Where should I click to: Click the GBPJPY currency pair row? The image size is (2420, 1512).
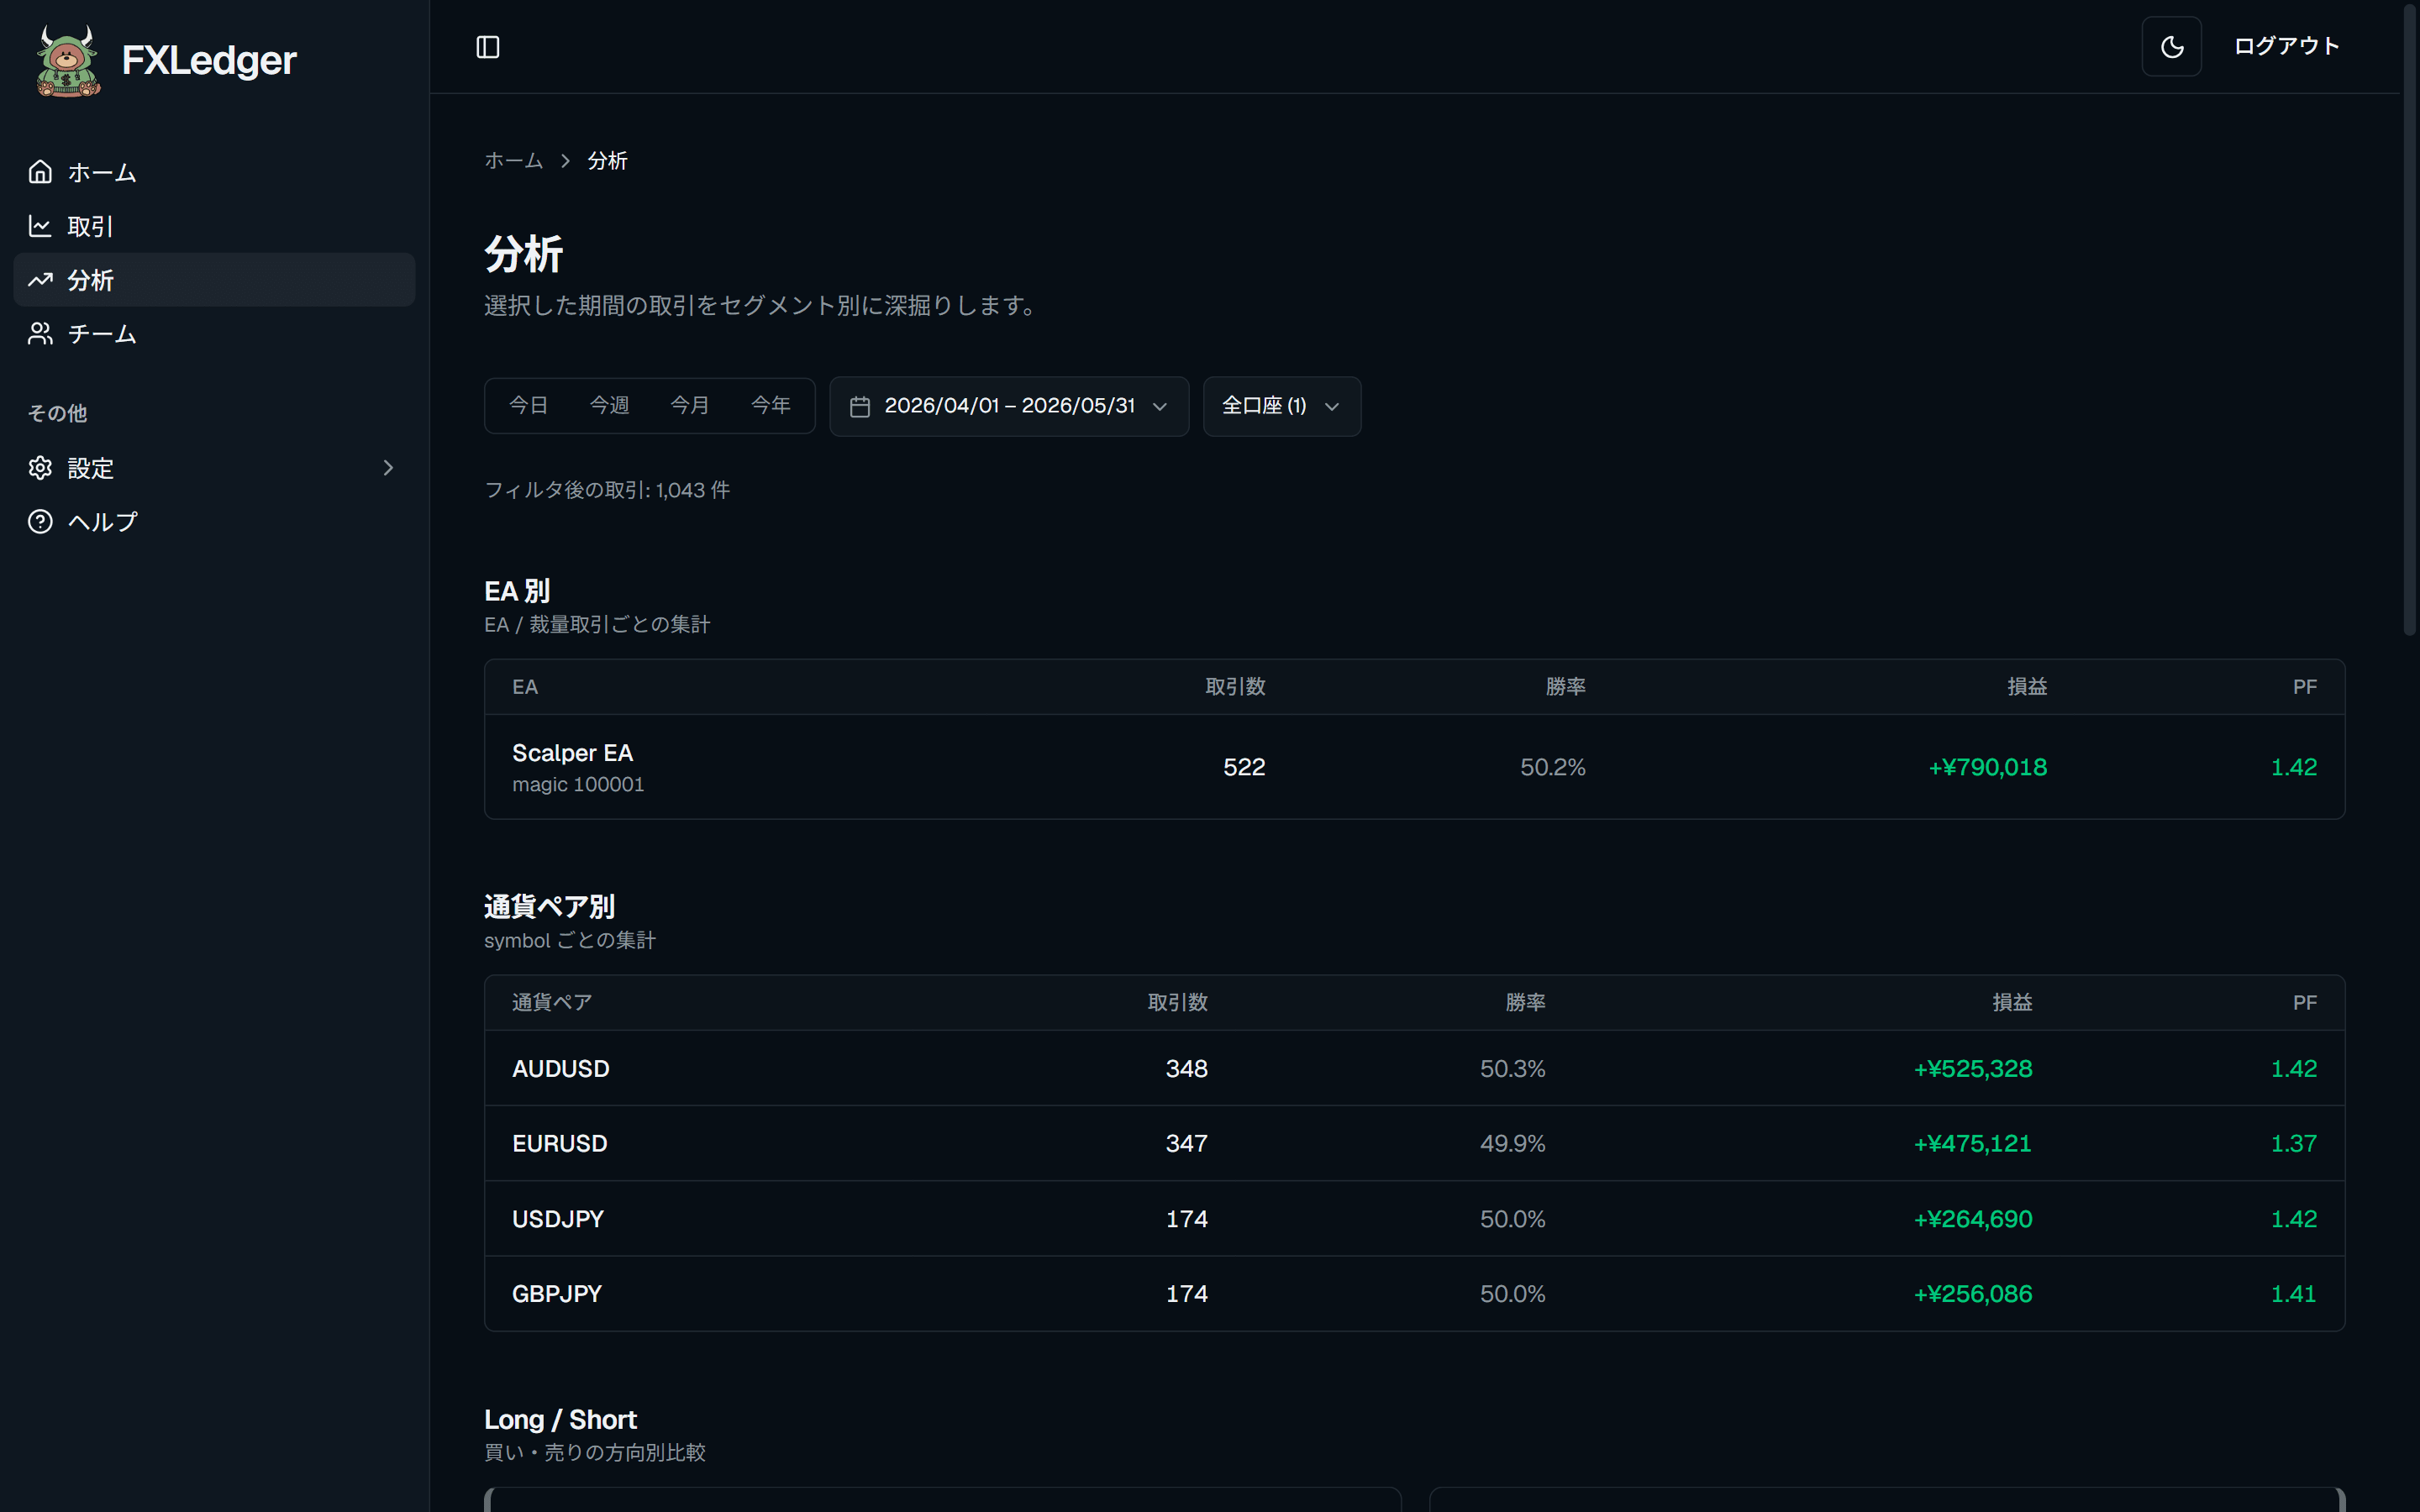coord(1414,1294)
